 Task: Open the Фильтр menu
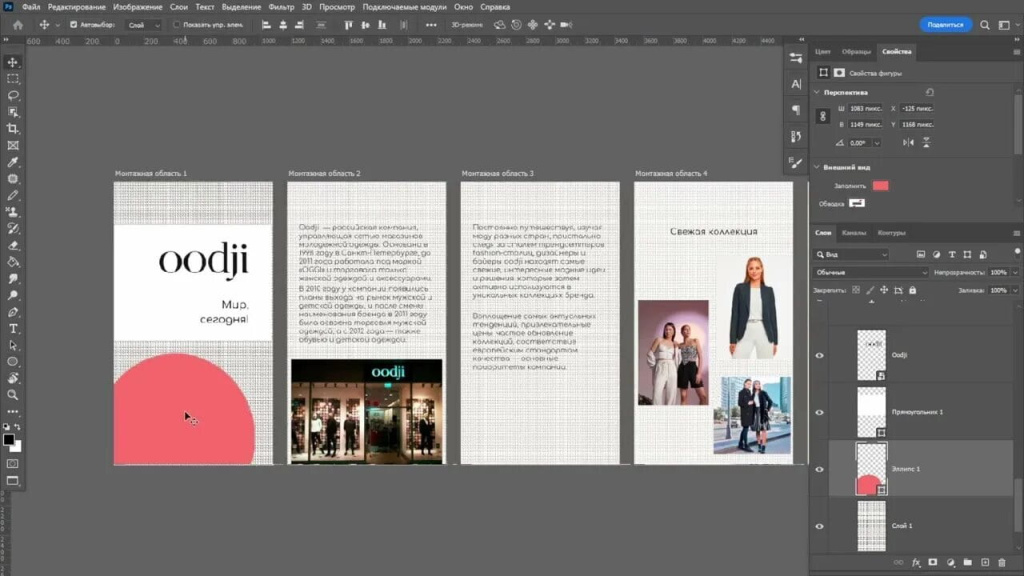[x=281, y=7]
